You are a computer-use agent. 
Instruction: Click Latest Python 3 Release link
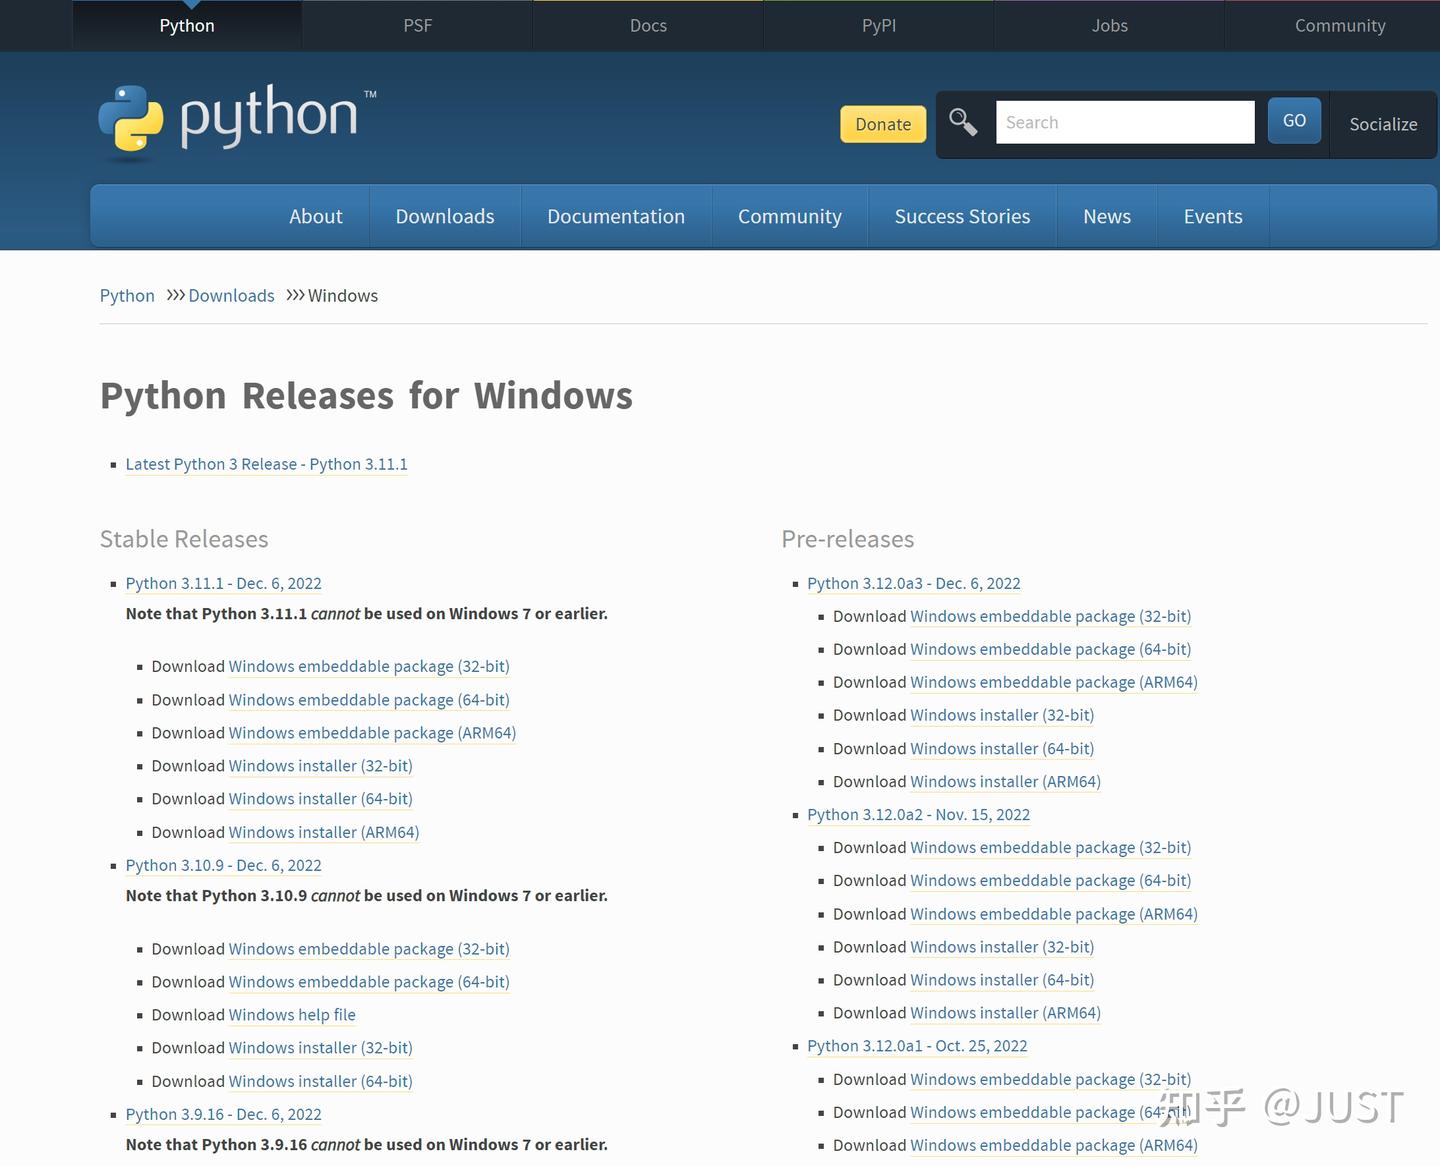click(266, 464)
